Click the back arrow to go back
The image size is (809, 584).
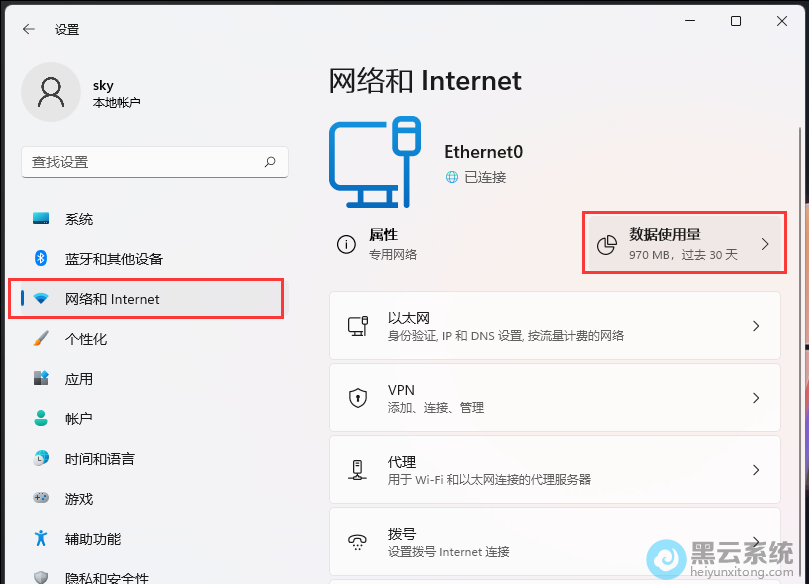coord(28,29)
